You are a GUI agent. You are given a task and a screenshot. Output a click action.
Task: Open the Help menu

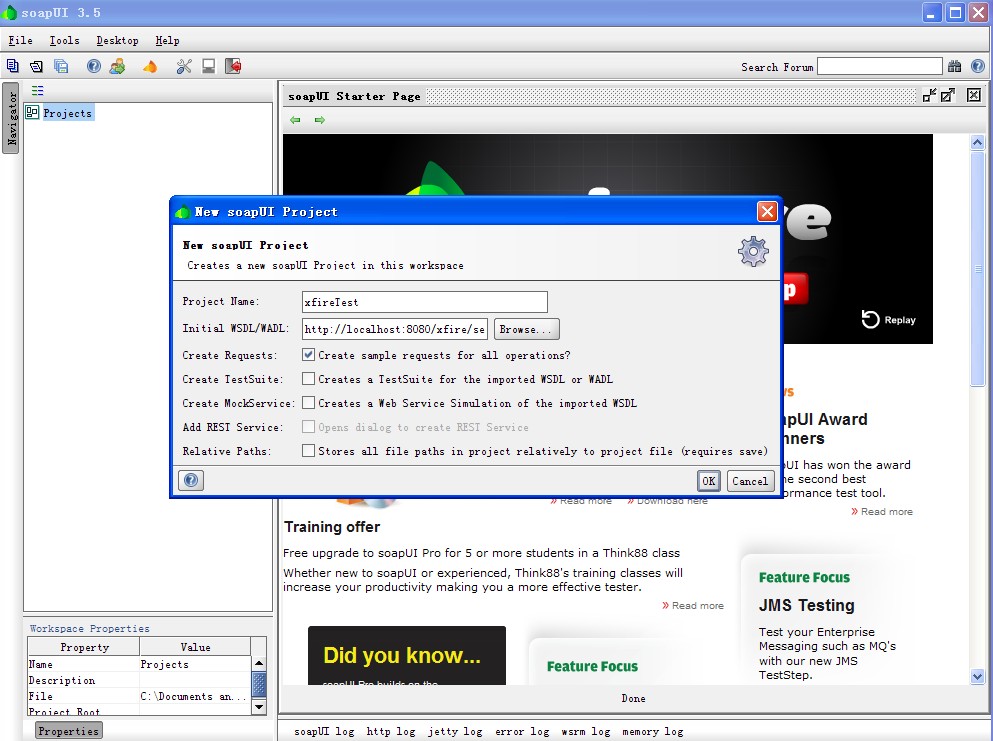click(x=167, y=41)
